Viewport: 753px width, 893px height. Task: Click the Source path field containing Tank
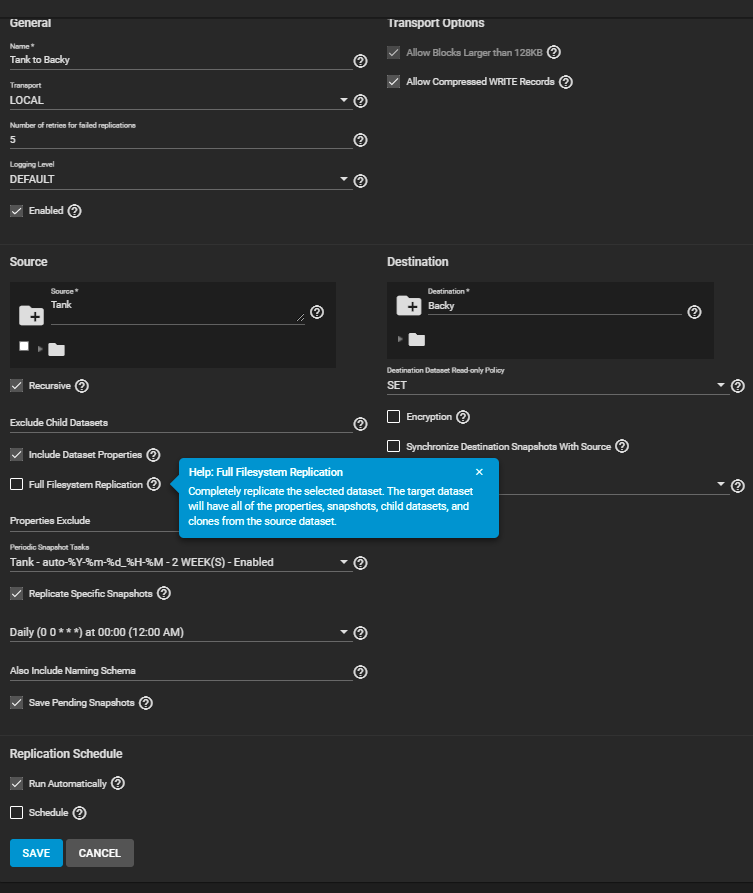[x=178, y=312]
